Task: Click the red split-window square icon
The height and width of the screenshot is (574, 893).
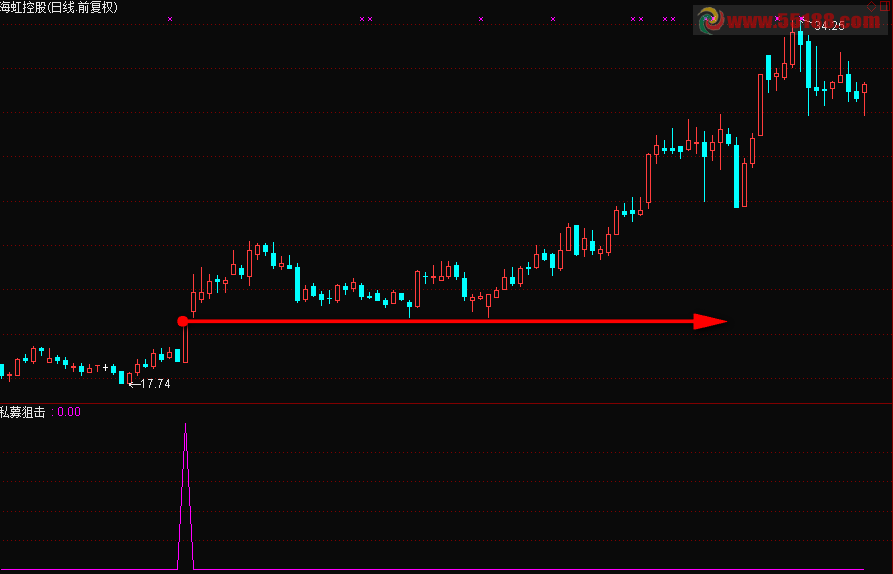Action: click(885, 7)
